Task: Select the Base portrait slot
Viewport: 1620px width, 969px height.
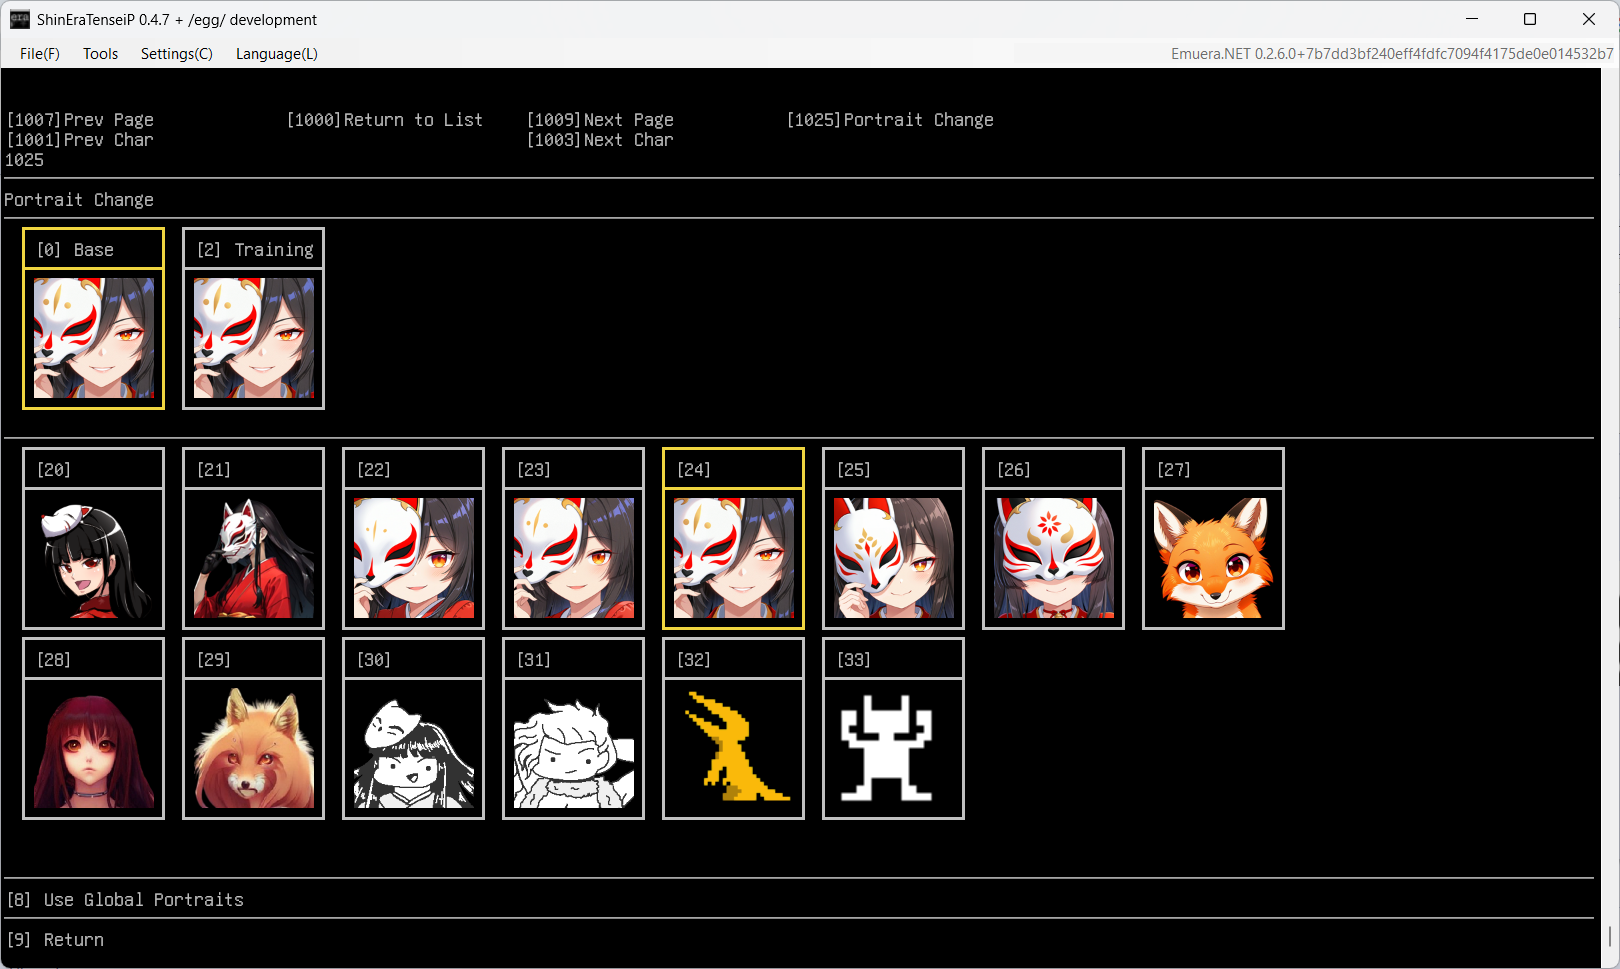Action: 93,338
